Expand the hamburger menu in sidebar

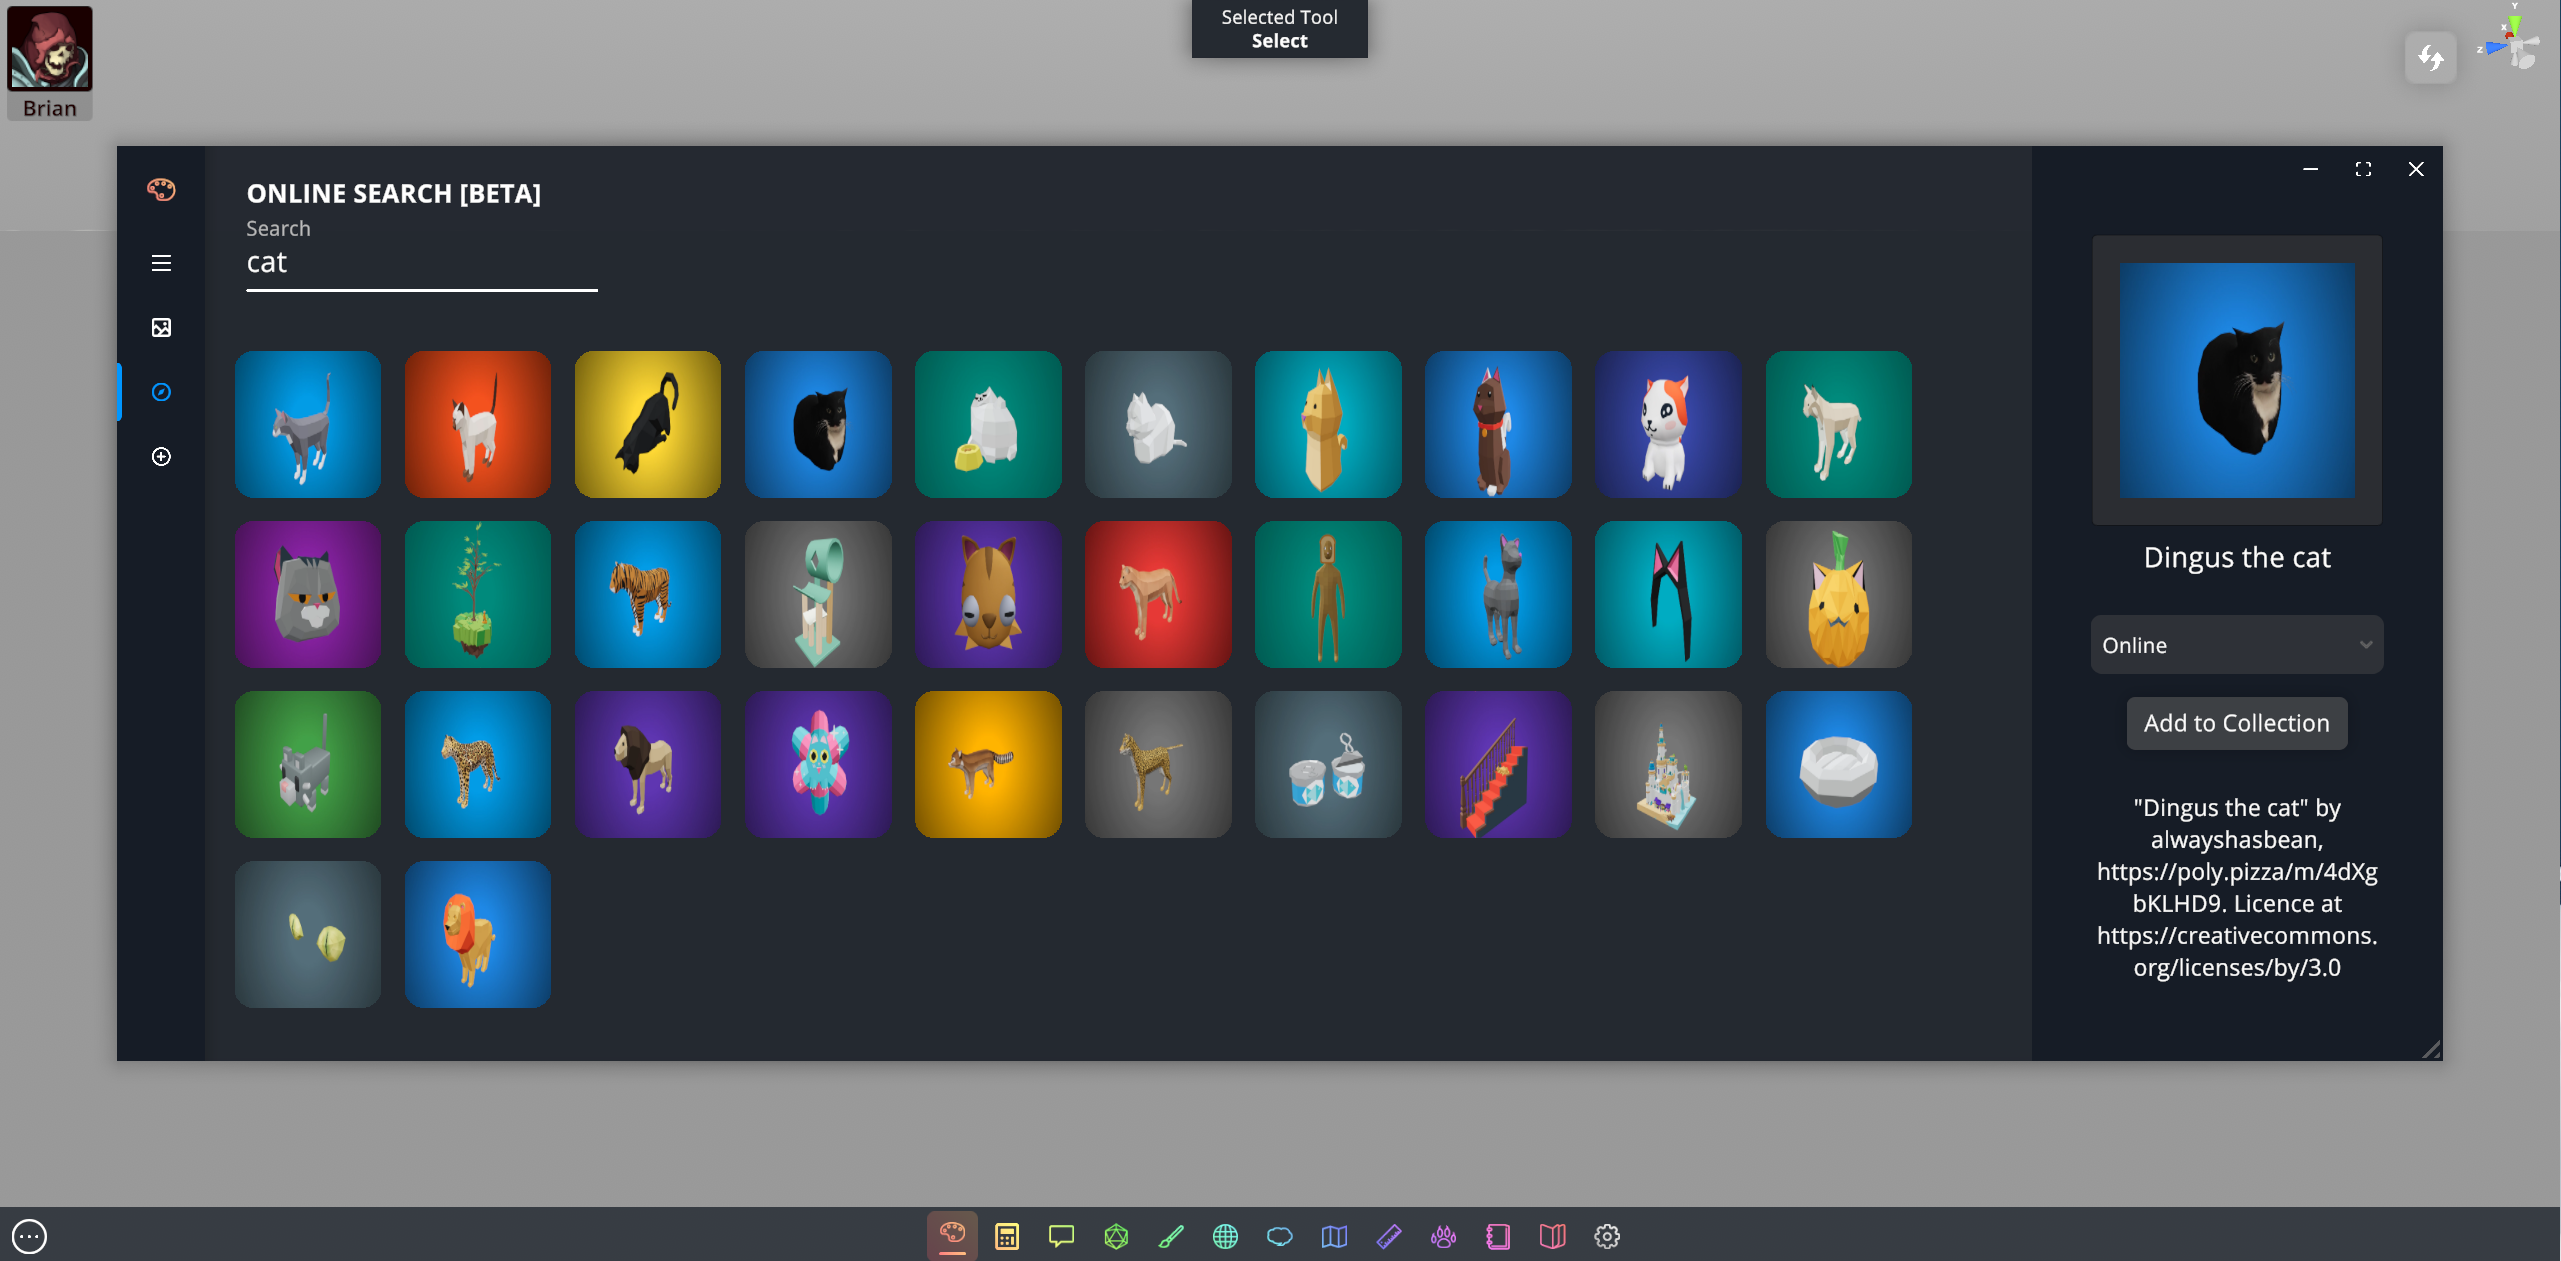point(161,263)
